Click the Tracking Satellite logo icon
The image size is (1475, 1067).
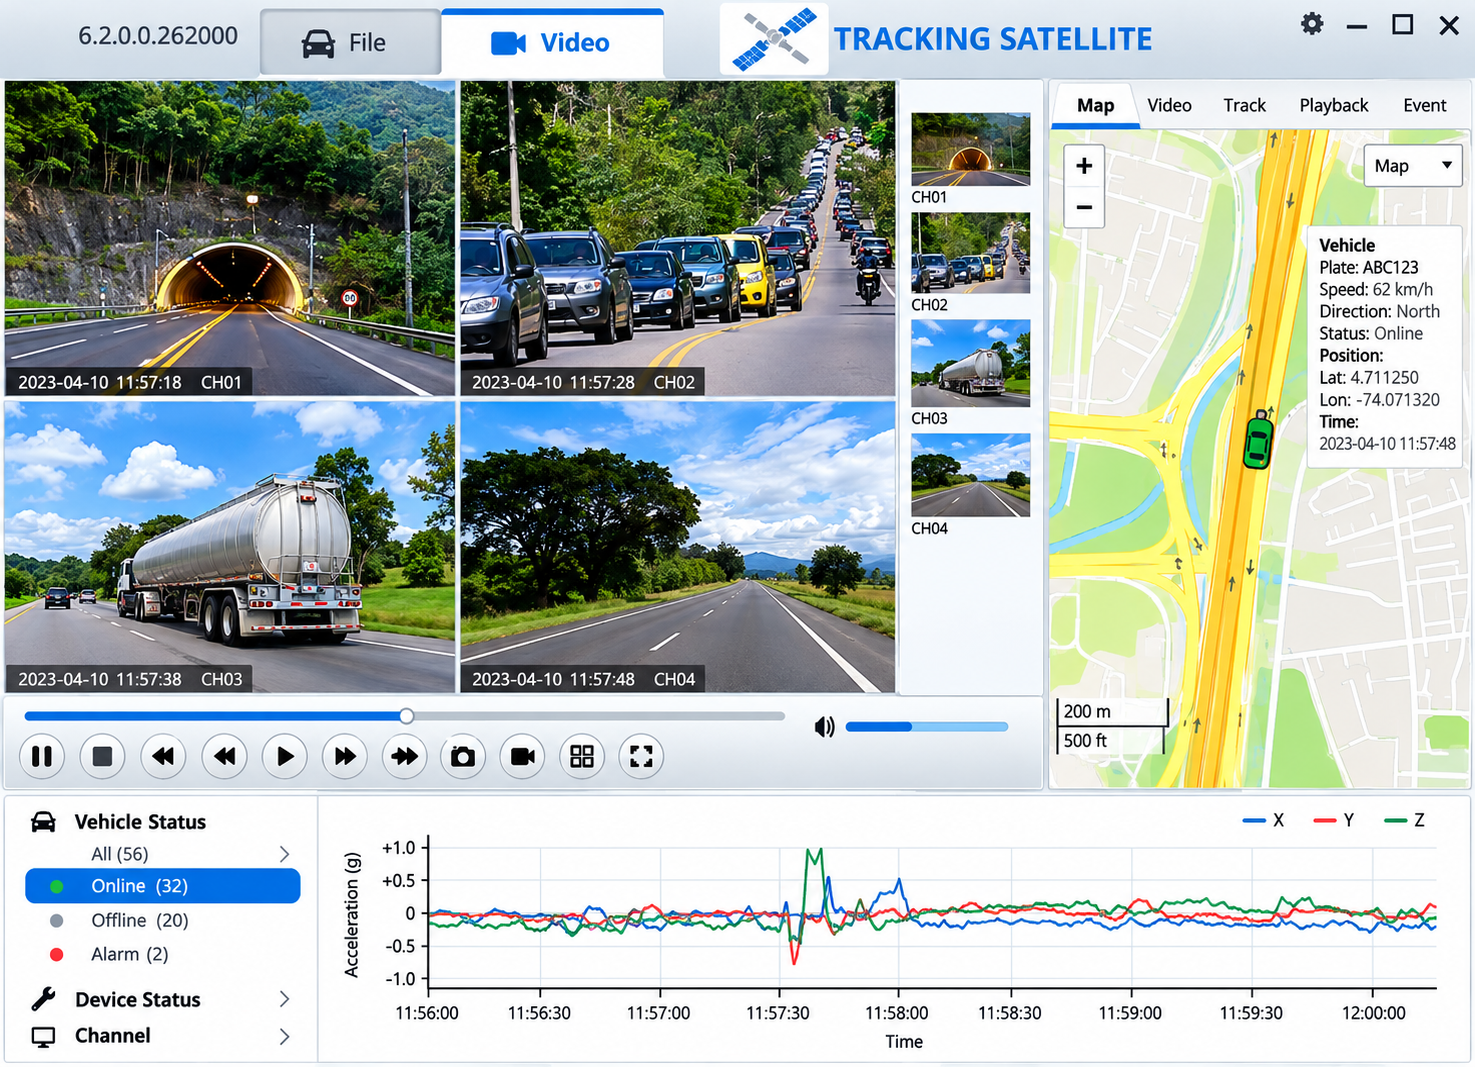click(x=774, y=39)
